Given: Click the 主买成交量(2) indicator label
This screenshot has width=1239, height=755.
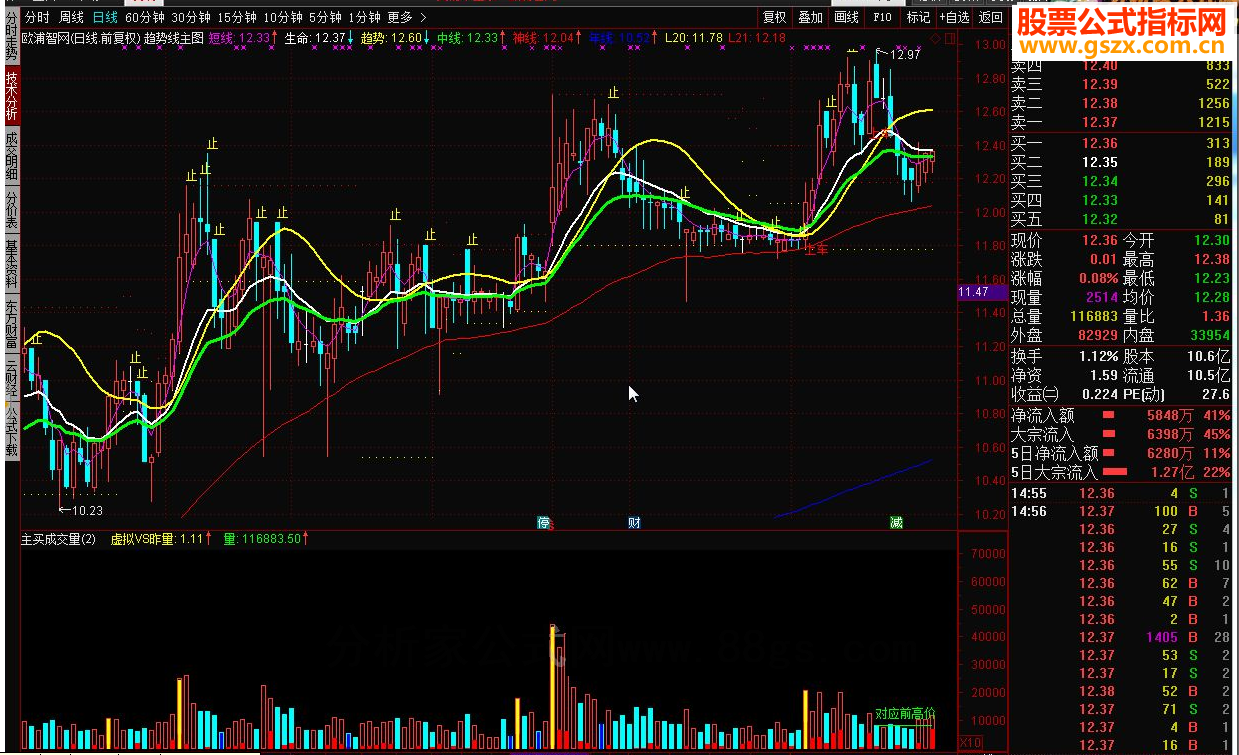Looking at the screenshot, I should [59, 539].
